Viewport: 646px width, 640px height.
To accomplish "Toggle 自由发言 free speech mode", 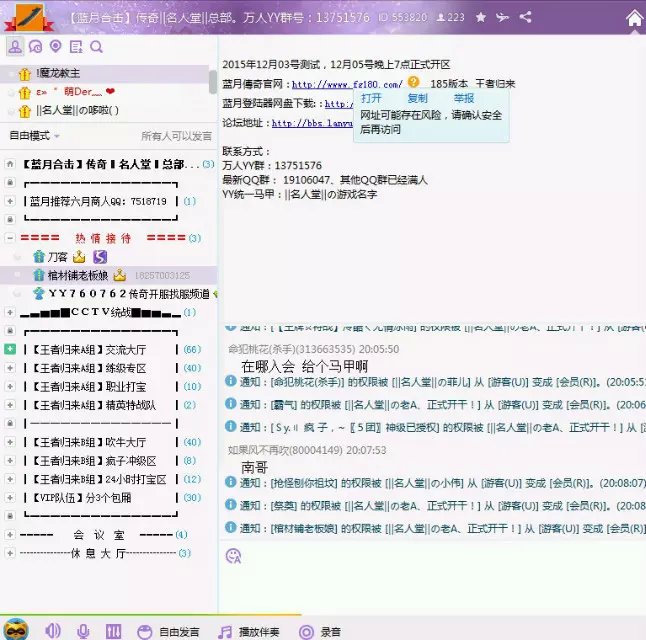I will 168,631.
